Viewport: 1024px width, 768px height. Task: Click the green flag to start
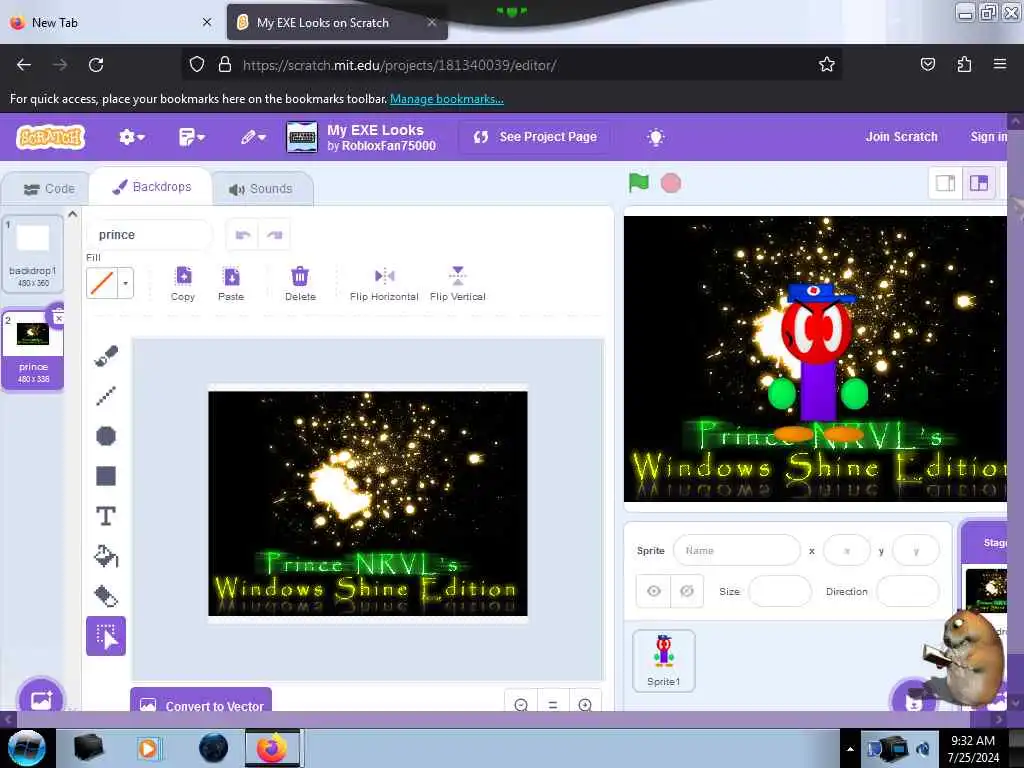coord(639,183)
